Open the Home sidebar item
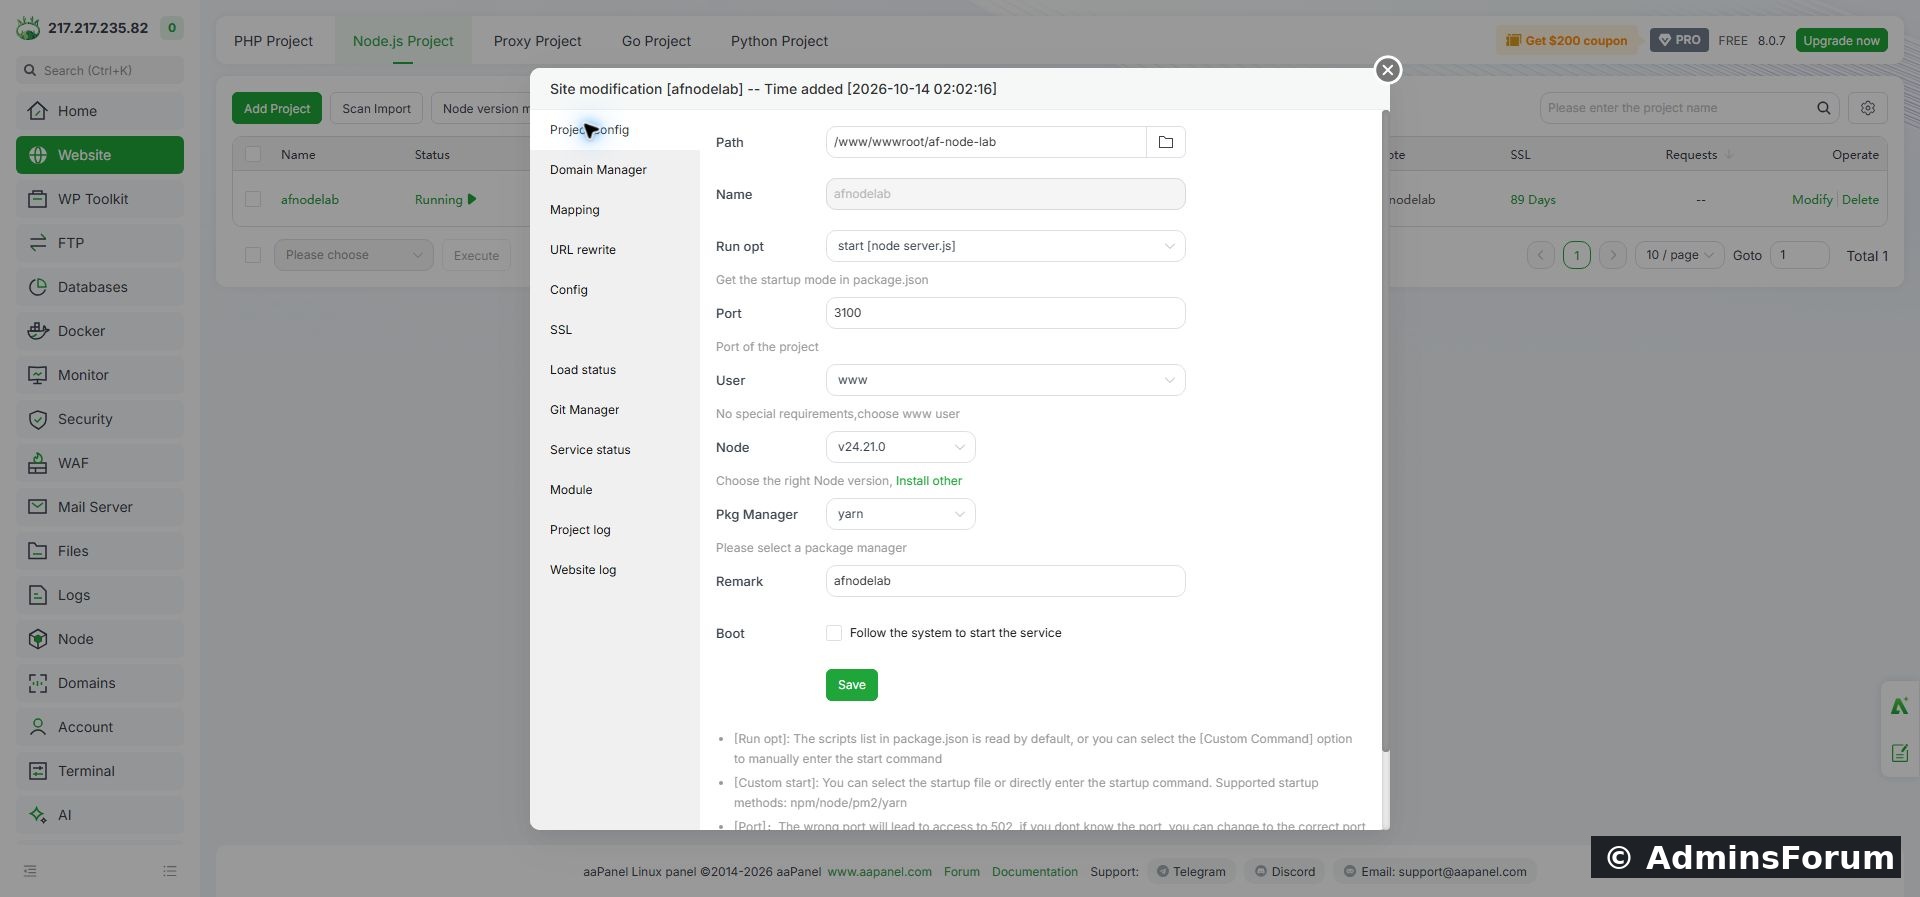1920x897 pixels. [100, 111]
